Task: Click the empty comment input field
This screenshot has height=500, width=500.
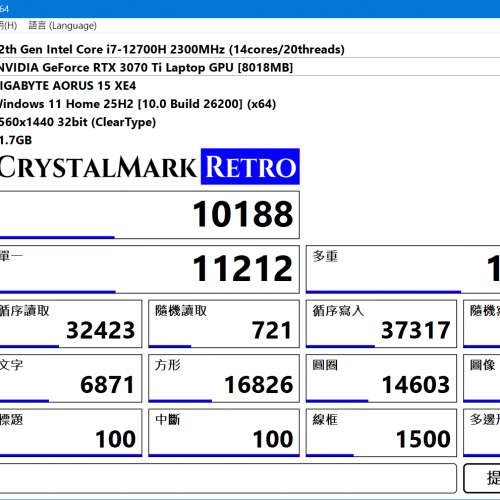Action: pyautogui.click(x=228, y=478)
